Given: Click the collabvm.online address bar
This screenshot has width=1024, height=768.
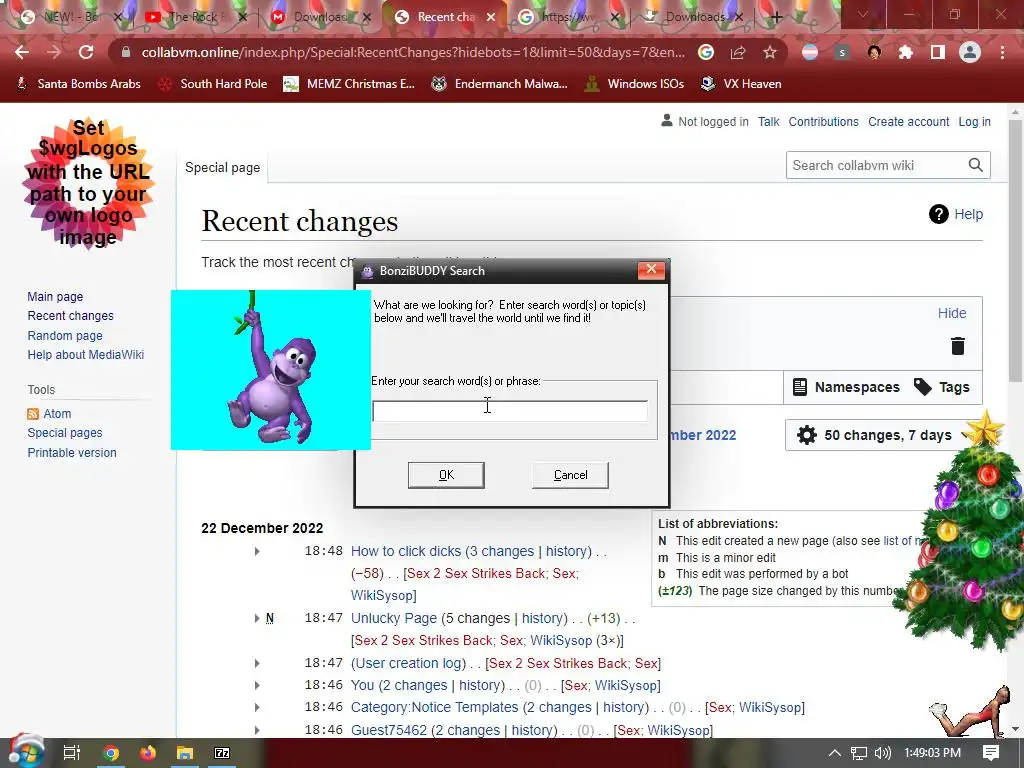Looking at the screenshot, I should tap(413, 52).
